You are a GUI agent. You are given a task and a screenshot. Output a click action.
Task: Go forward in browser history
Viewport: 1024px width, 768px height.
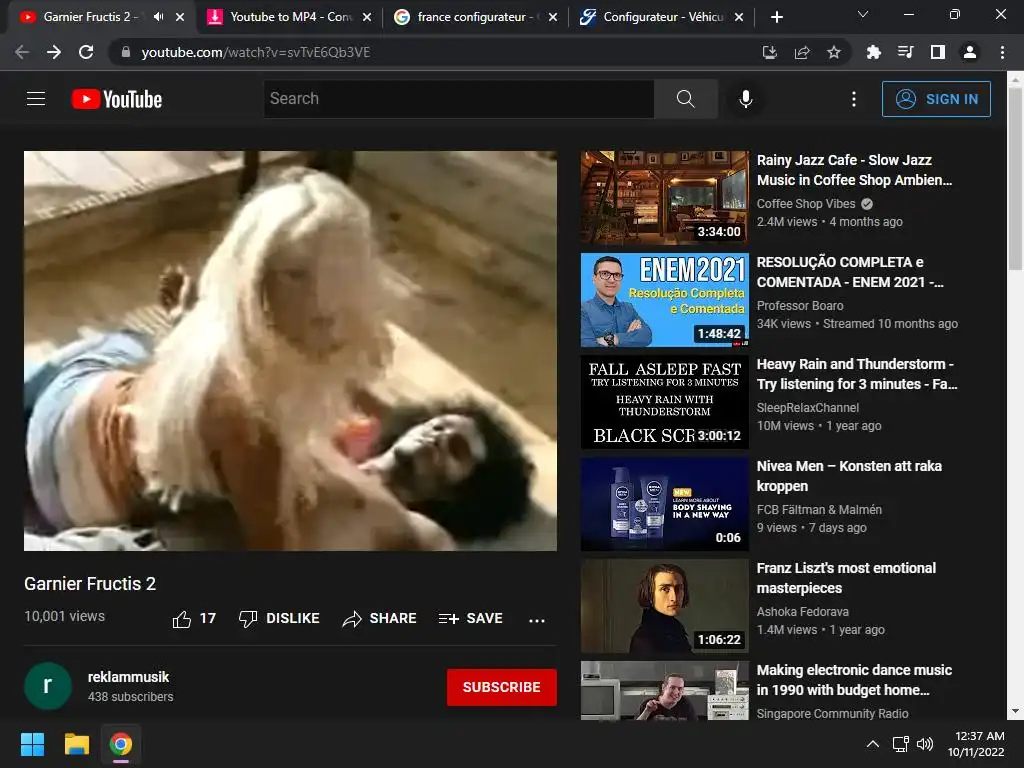pyautogui.click(x=54, y=52)
